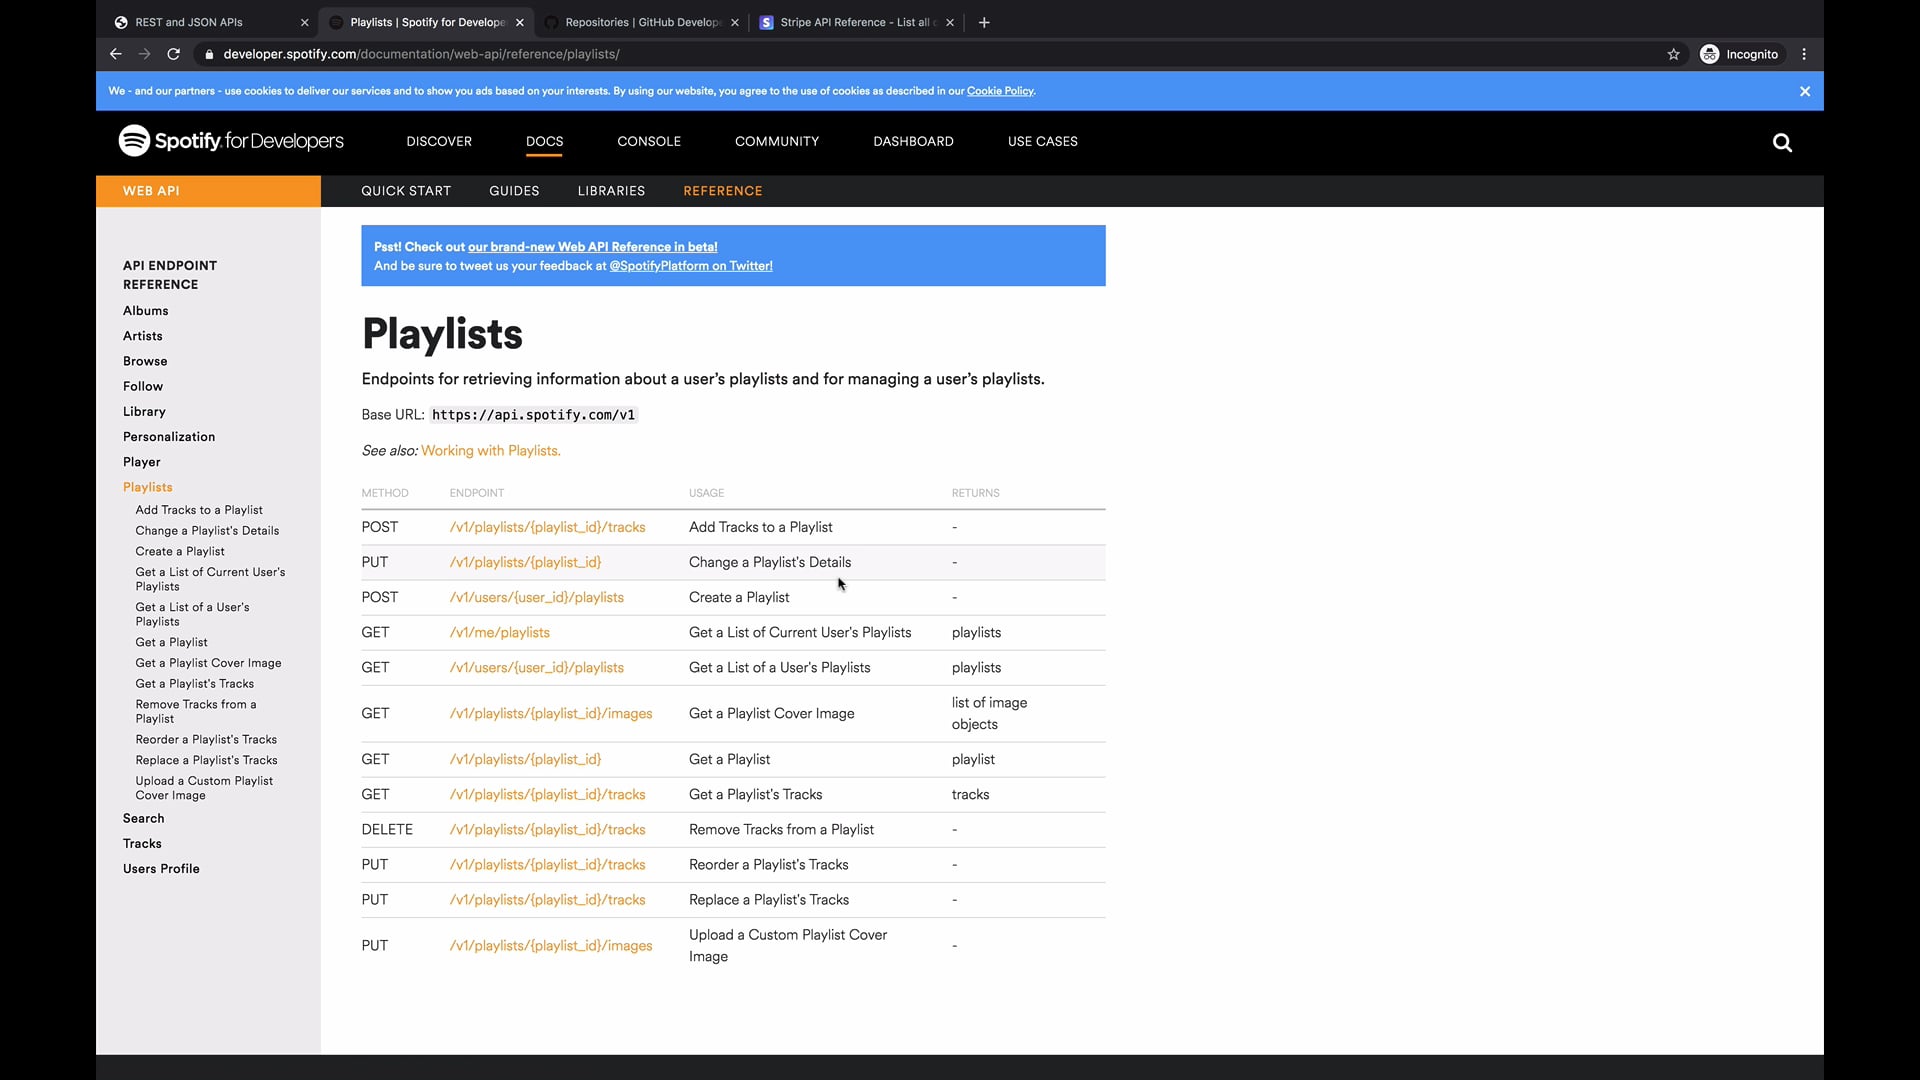The image size is (1920, 1080).
Task: Open the Incognito profile icon
Action: pos(1711,54)
